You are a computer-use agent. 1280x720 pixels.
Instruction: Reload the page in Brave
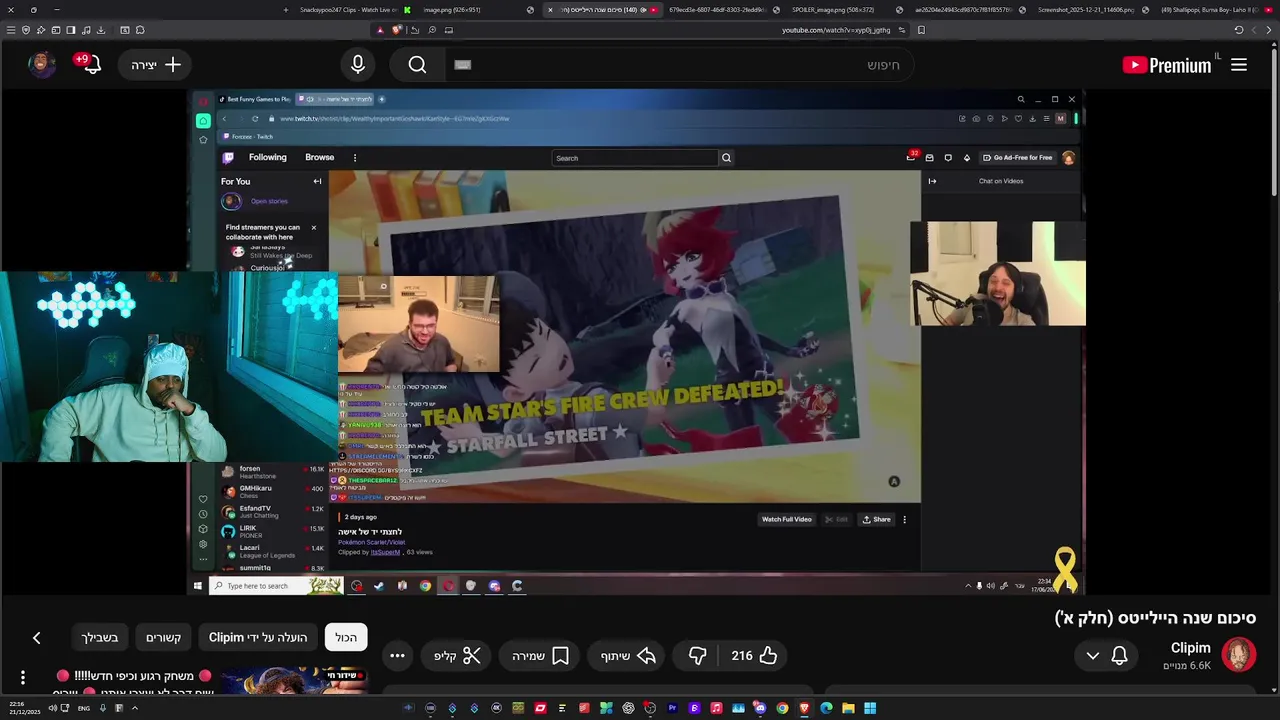1238,30
